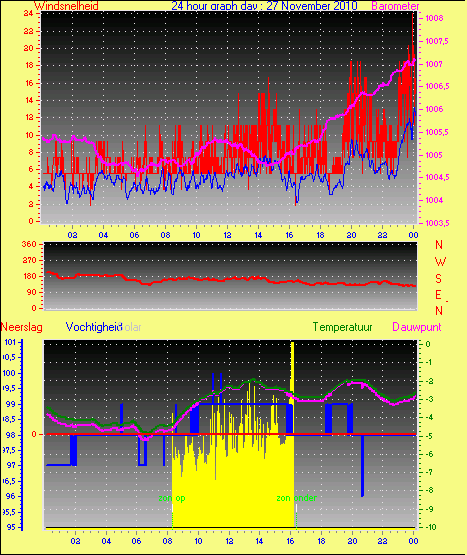Click the 1007 barometer axis value
Screen dimensions: 467x555
[434, 64]
